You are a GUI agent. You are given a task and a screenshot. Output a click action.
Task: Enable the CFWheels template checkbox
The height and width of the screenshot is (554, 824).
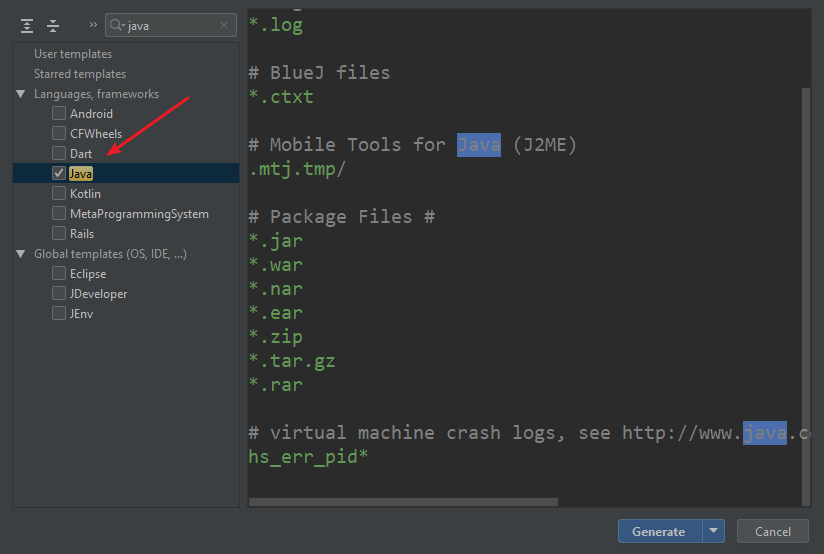[59, 134]
